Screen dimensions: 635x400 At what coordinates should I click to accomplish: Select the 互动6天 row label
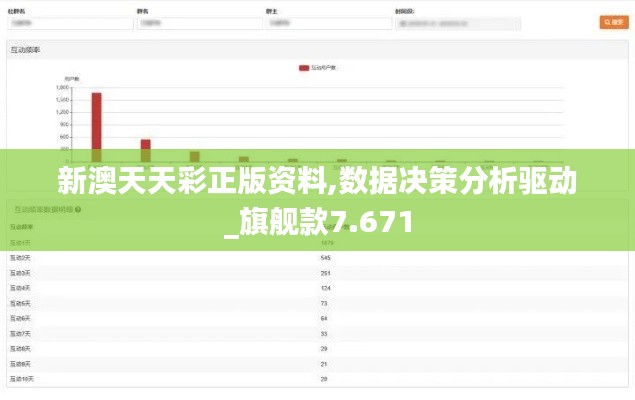click(20, 319)
